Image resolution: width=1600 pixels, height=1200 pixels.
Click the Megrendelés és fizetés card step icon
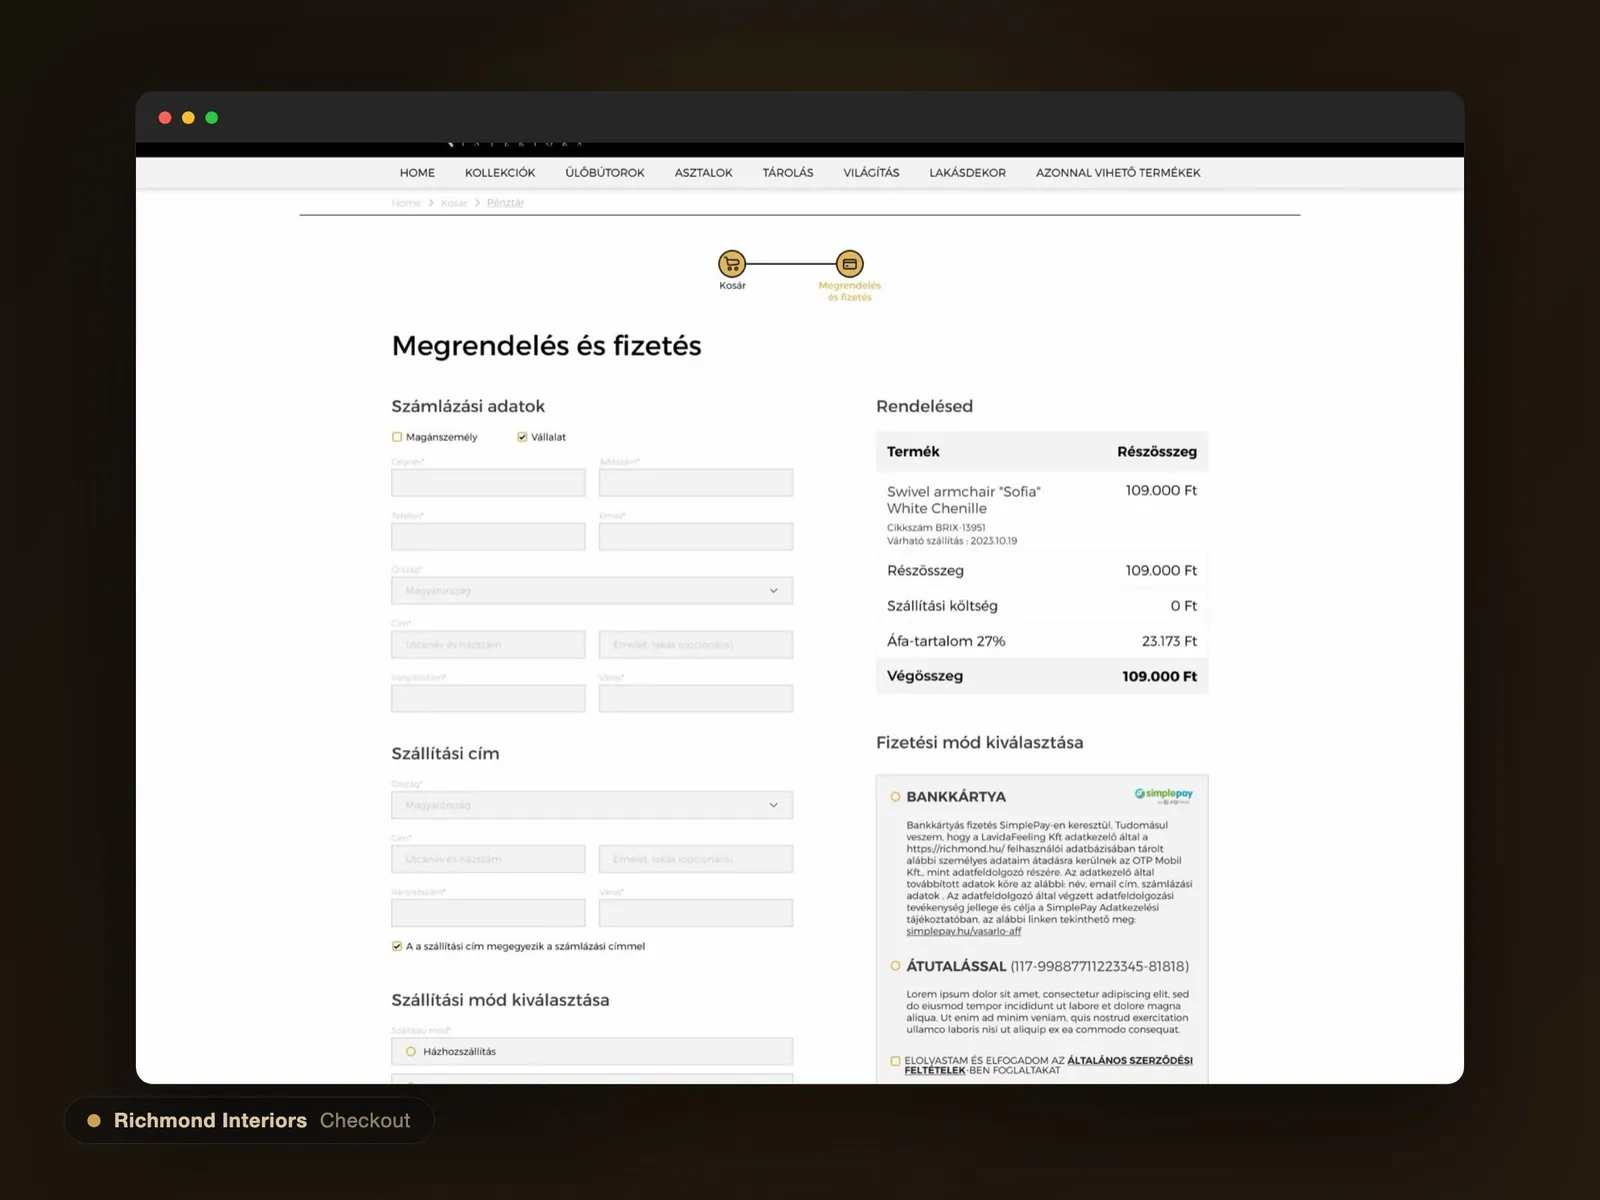pos(849,264)
